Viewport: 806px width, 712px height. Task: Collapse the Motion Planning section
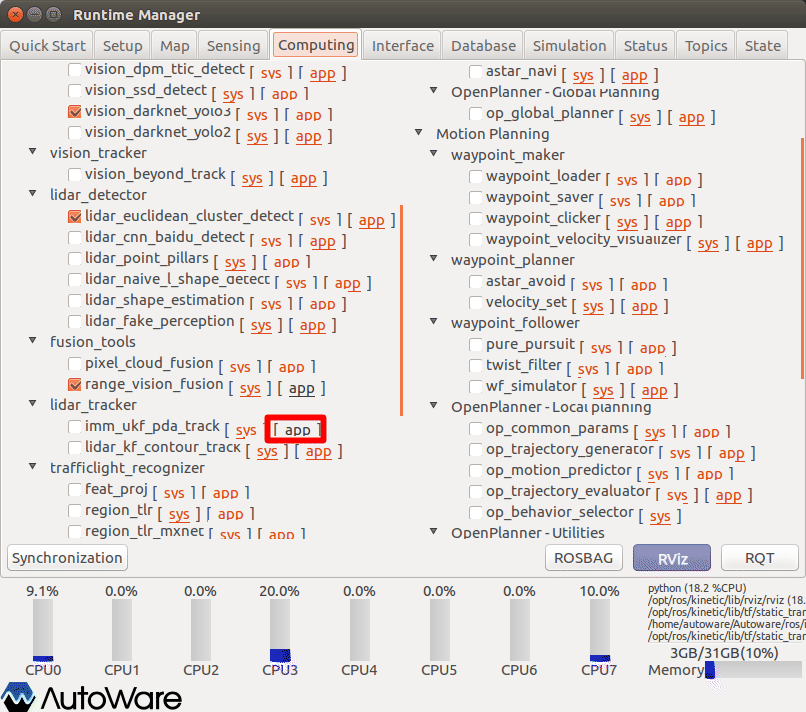[419, 134]
